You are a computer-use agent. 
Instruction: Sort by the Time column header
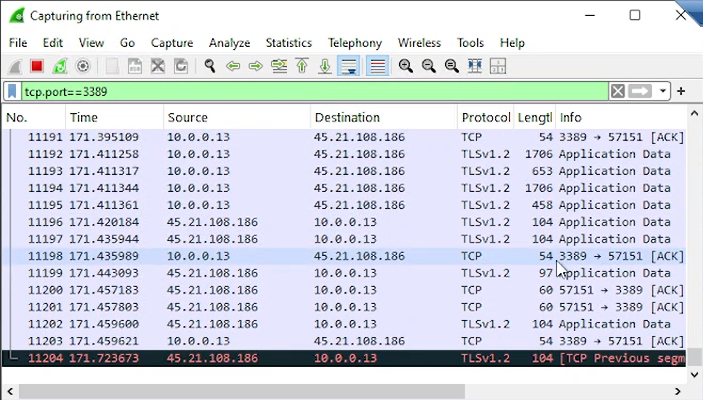tap(115, 117)
